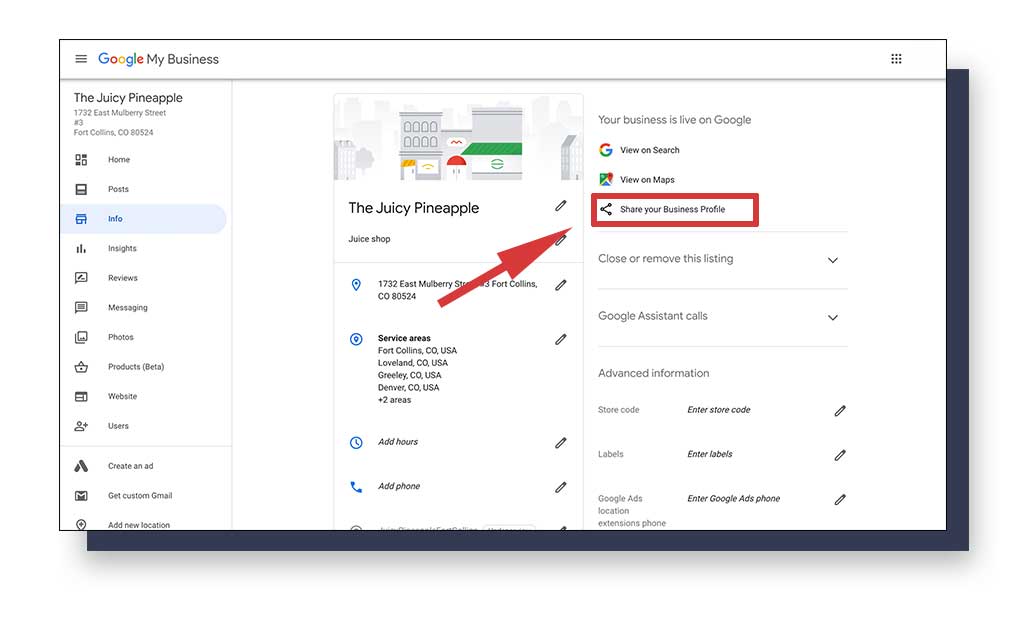Screen dimensions: 1024x619
Task: Click the Reviews sidebar icon
Action: (81, 278)
